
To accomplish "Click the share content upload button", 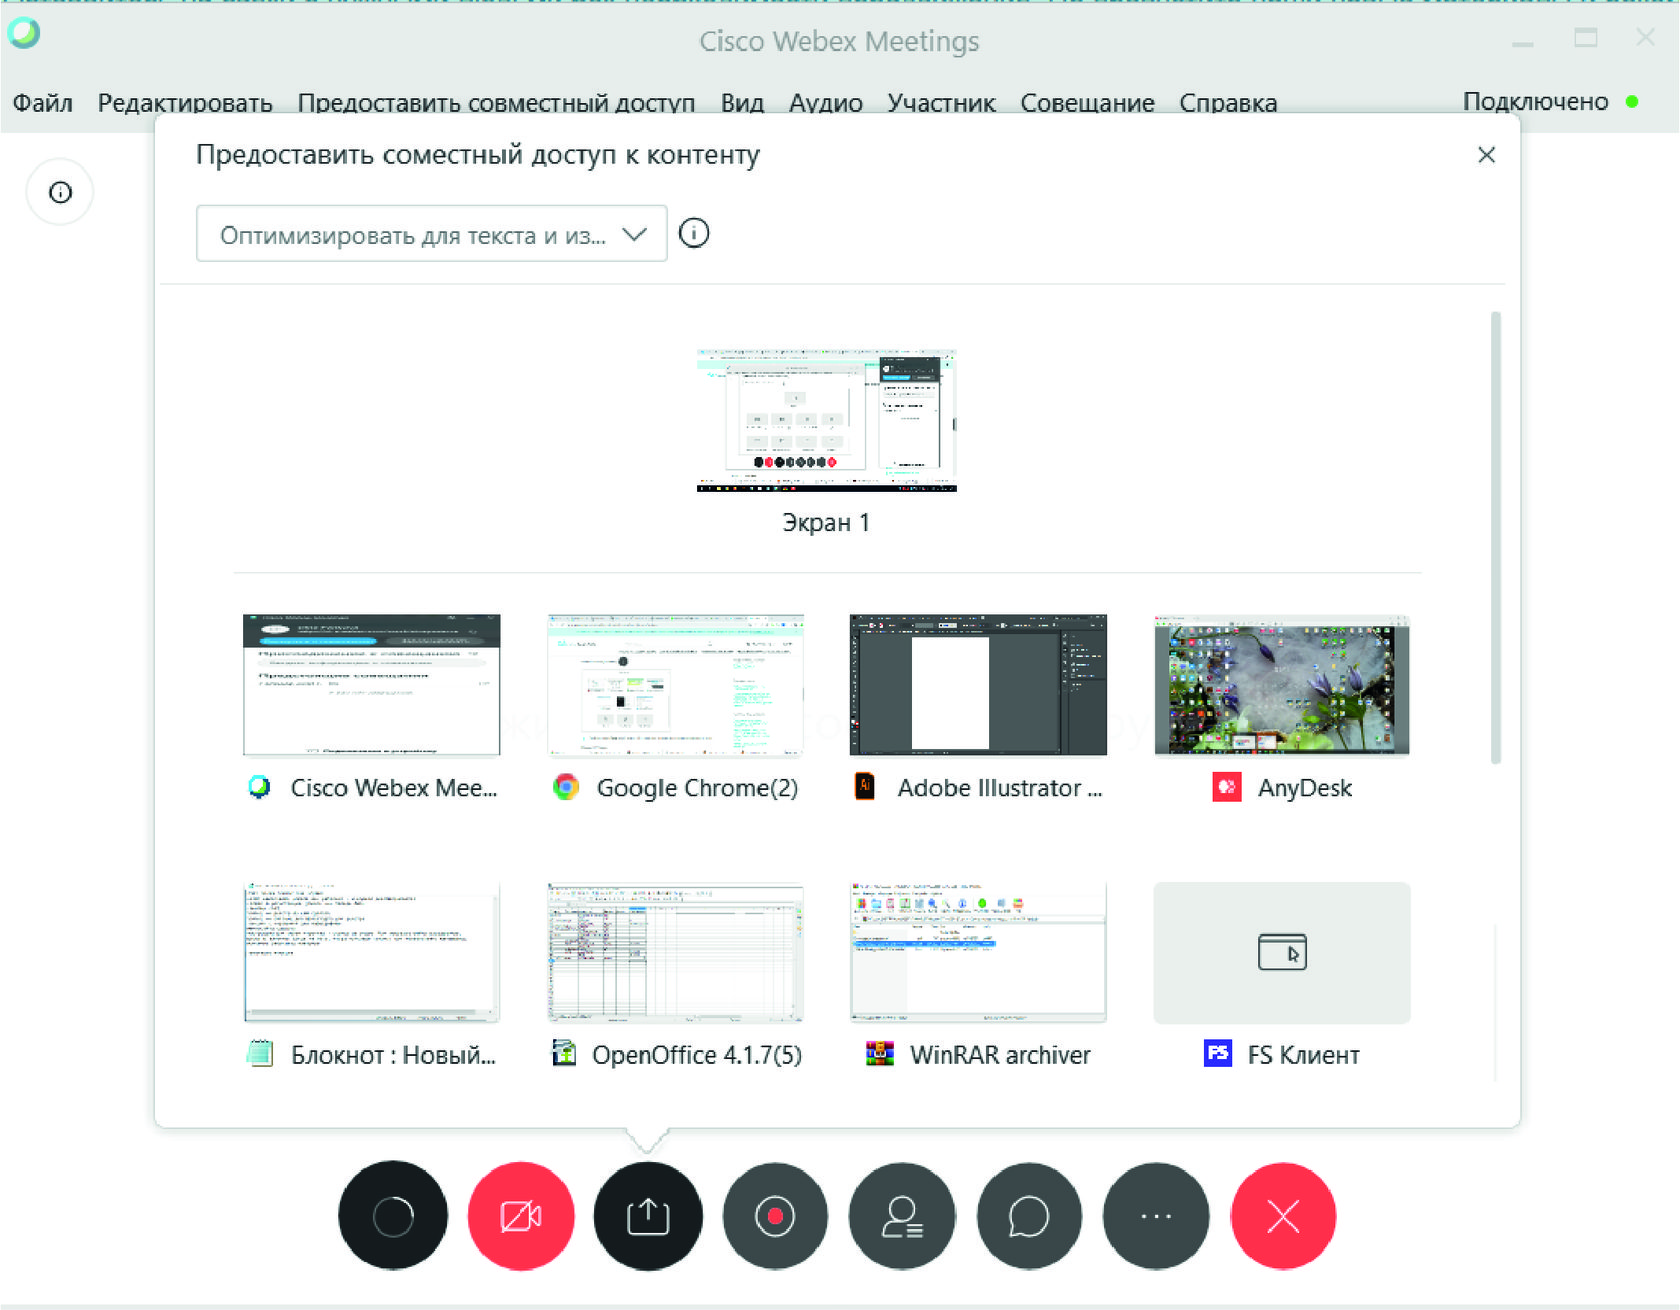I will 648,1216.
